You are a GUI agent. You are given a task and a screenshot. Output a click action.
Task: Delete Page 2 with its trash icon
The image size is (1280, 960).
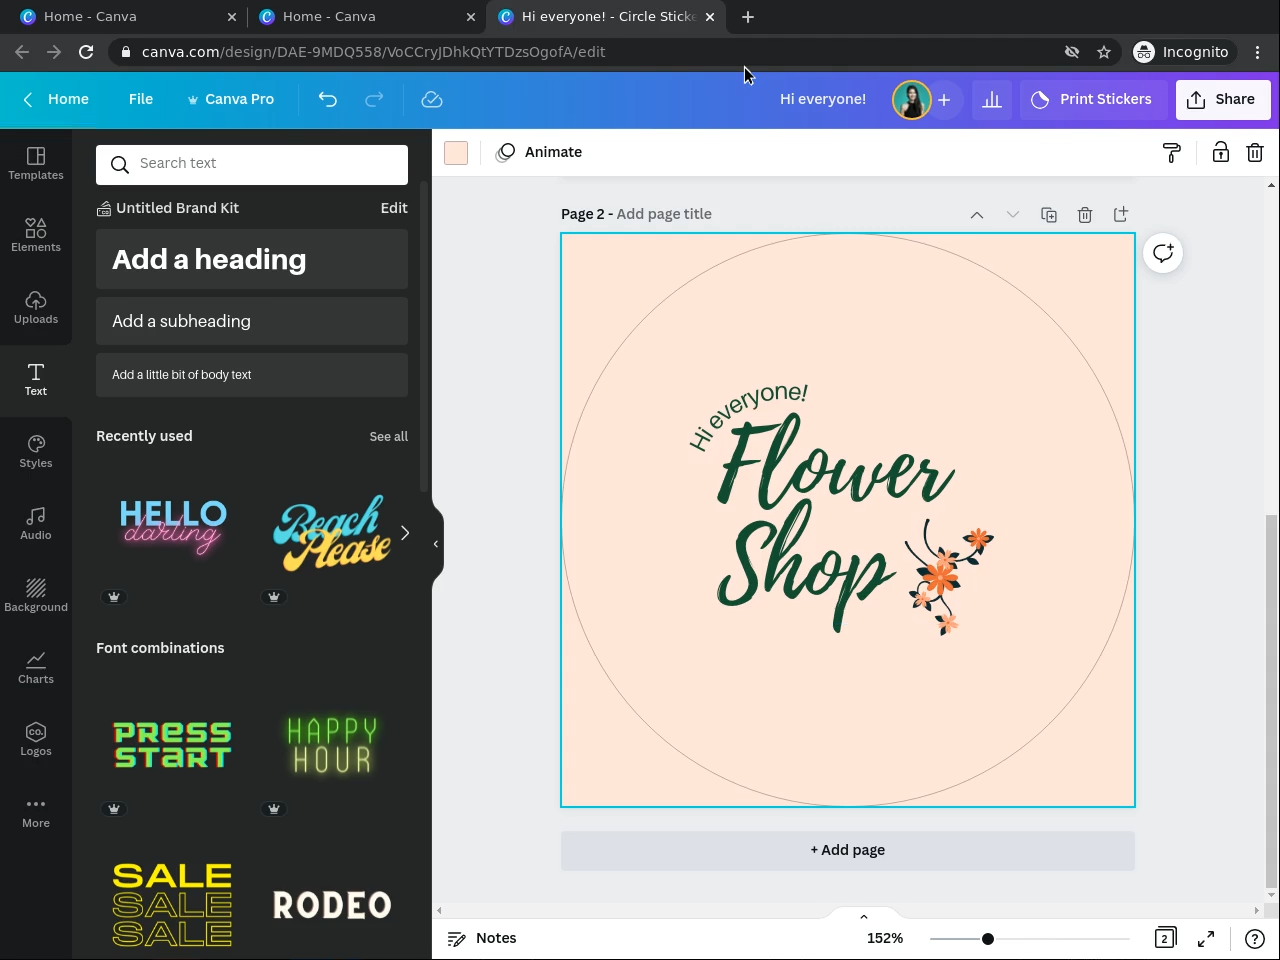[x=1085, y=214]
